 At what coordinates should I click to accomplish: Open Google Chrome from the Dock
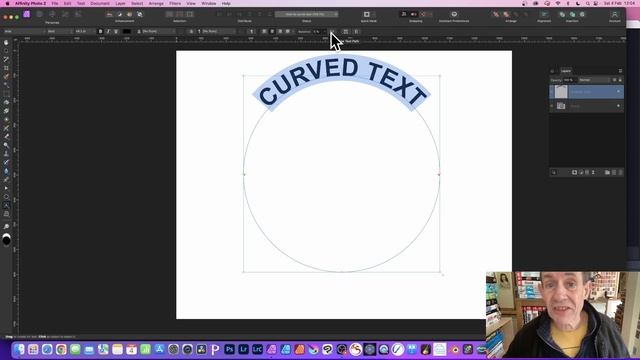point(61,349)
